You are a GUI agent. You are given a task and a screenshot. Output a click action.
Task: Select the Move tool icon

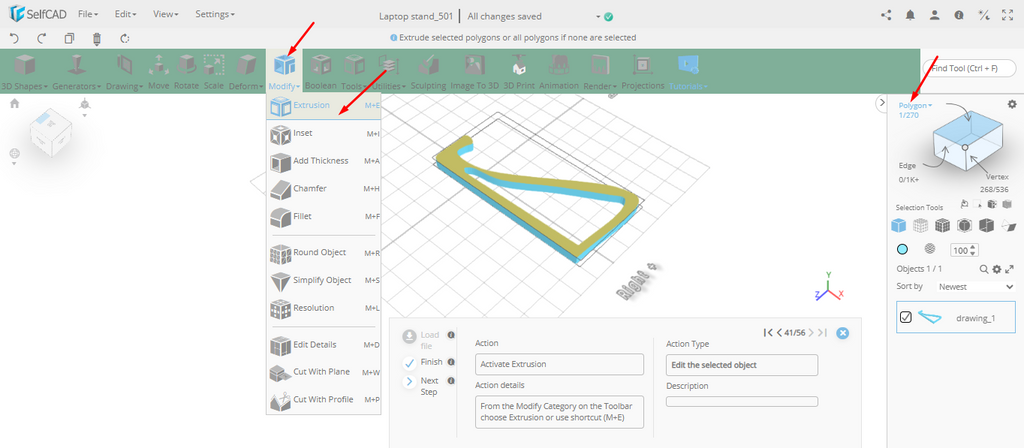point(158,70)
